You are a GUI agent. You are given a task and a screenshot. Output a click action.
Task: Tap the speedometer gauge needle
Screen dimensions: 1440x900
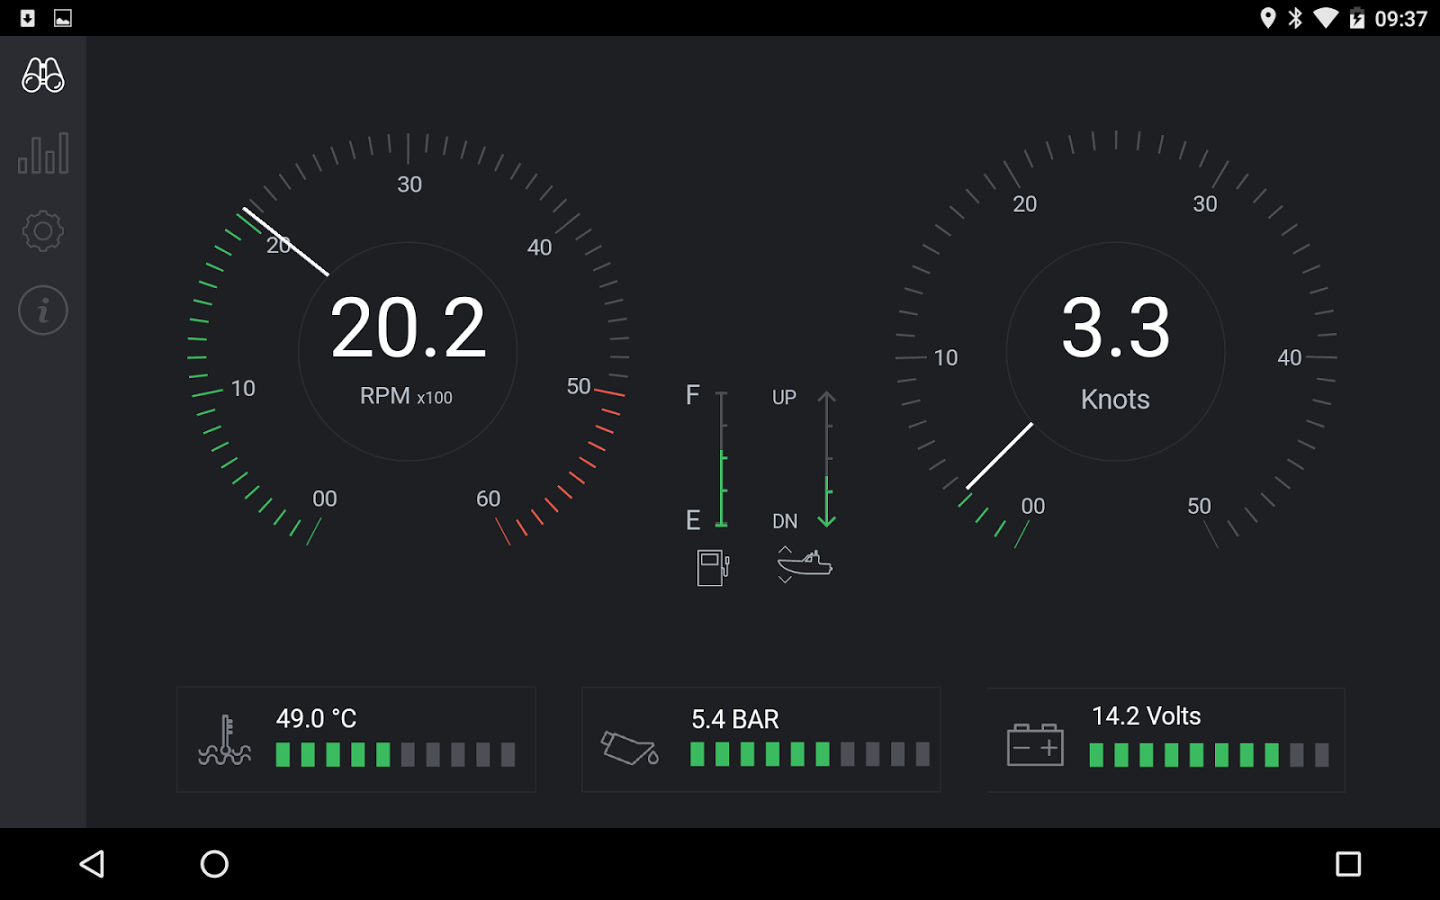click(999, 456)
